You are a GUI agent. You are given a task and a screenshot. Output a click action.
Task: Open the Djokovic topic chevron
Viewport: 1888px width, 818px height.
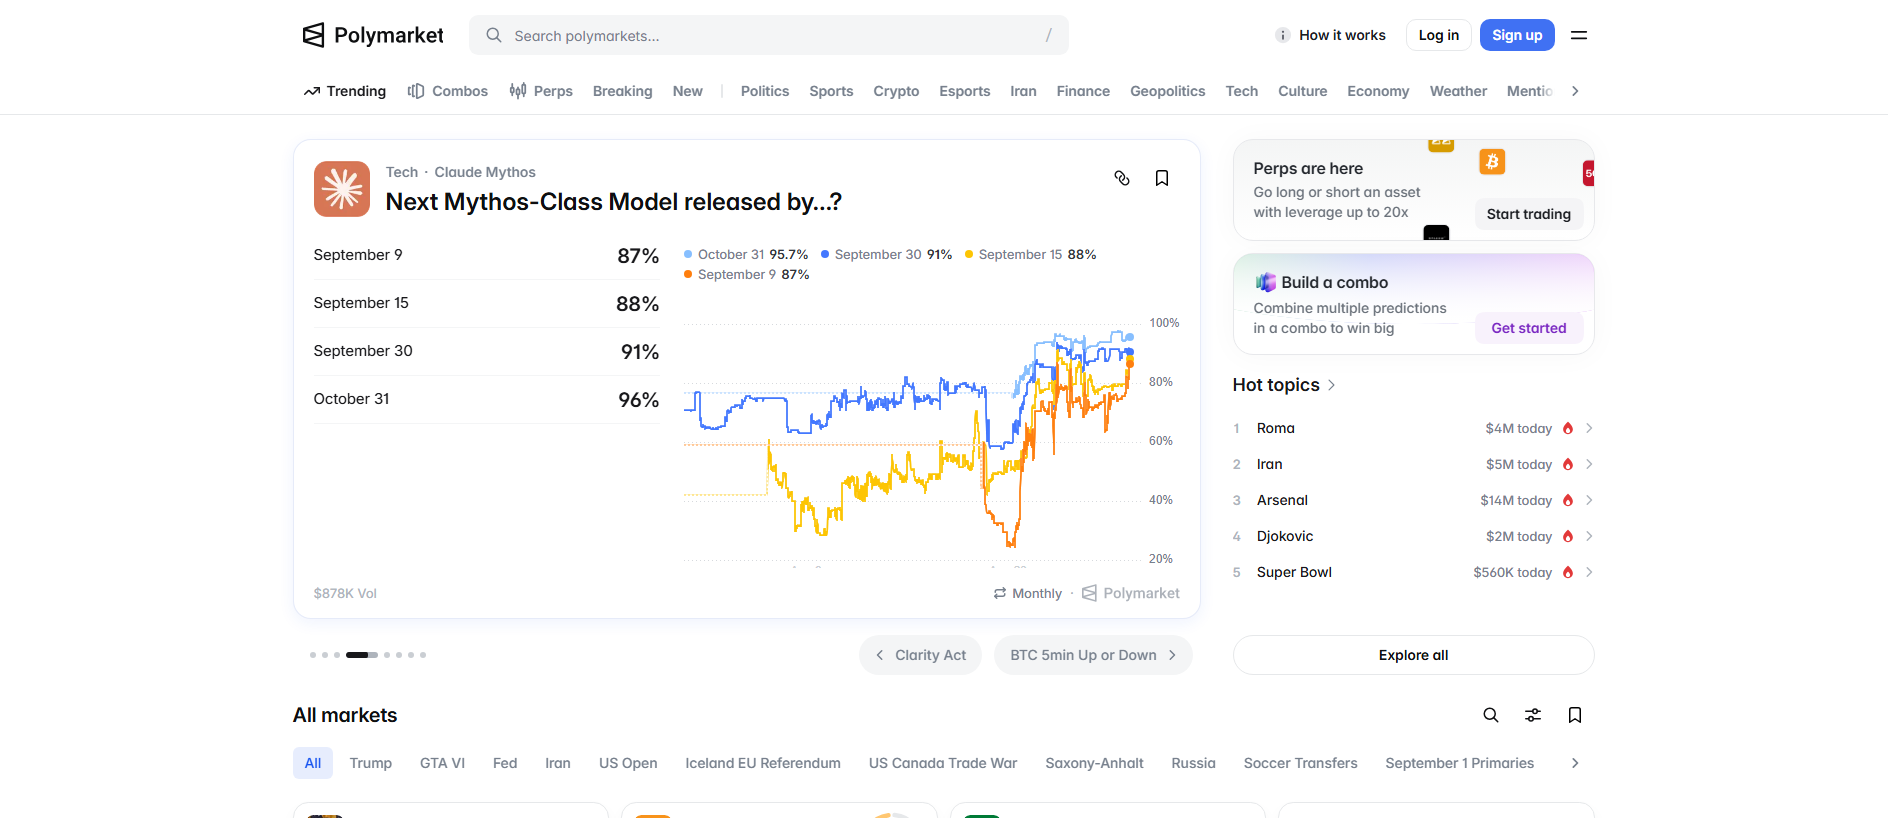point(1589,536)
